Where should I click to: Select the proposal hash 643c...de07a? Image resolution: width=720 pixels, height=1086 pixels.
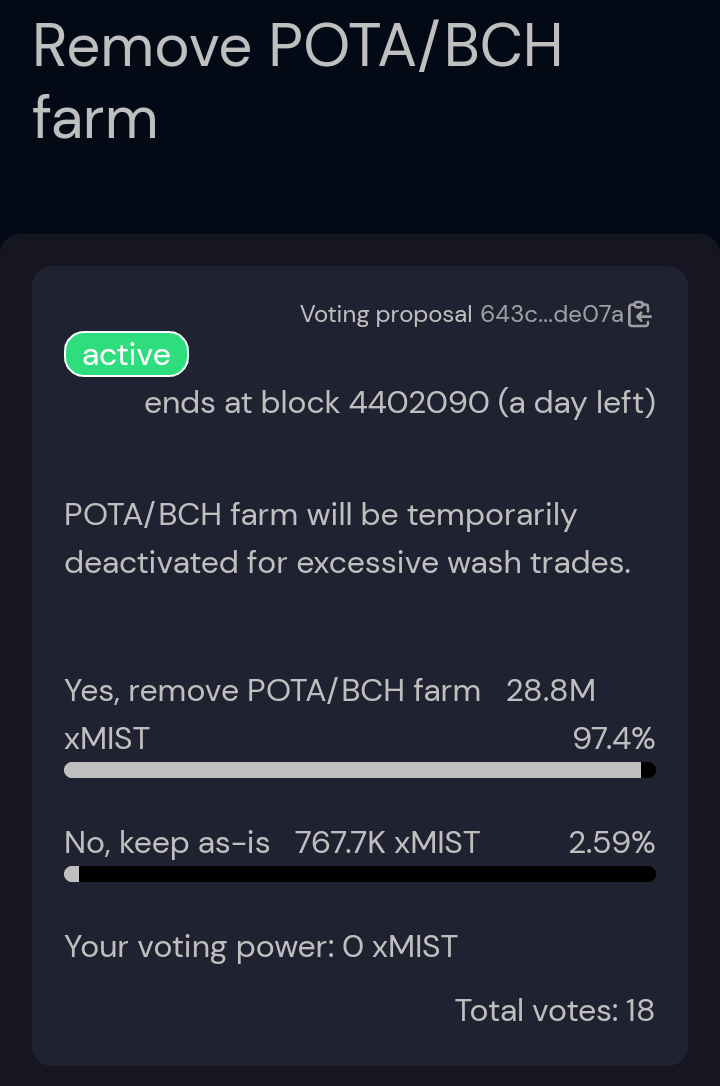coord(552,314)
